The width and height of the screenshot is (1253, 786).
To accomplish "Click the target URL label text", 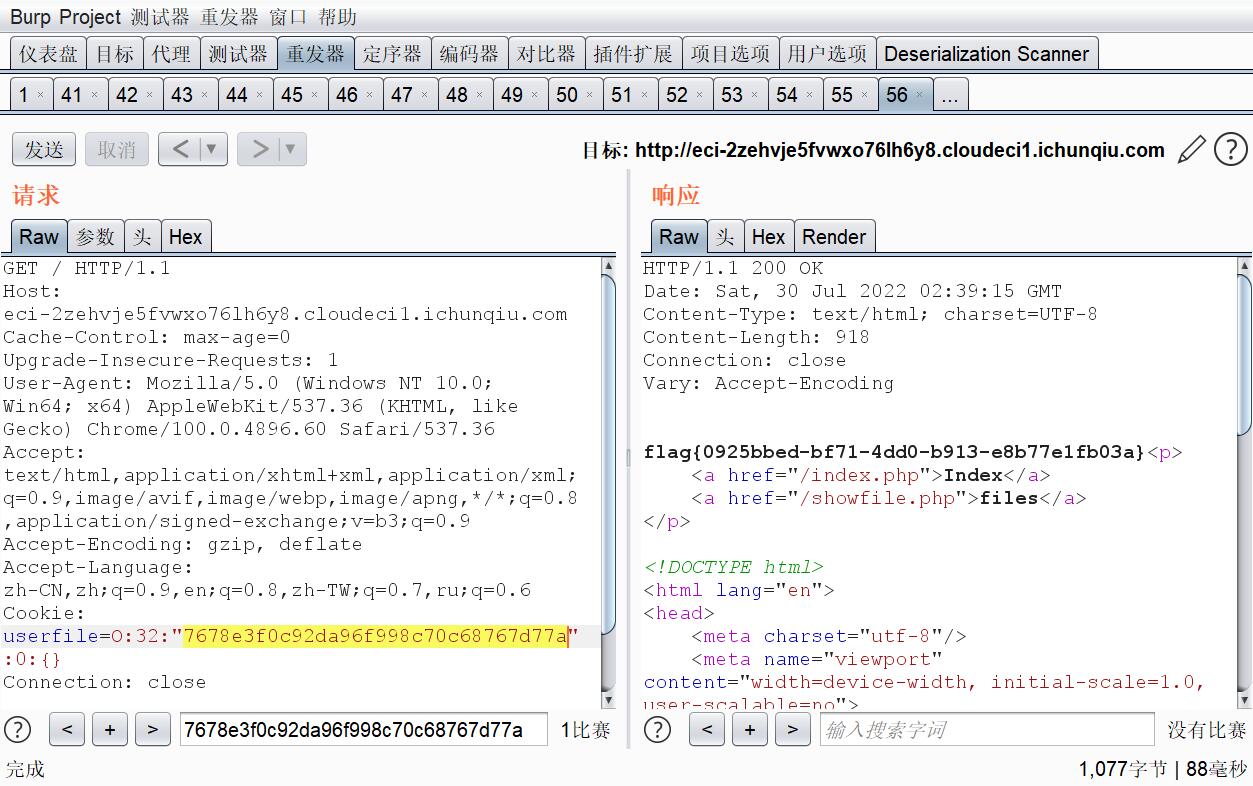I will pyautogui.click(x=873, y=150).
